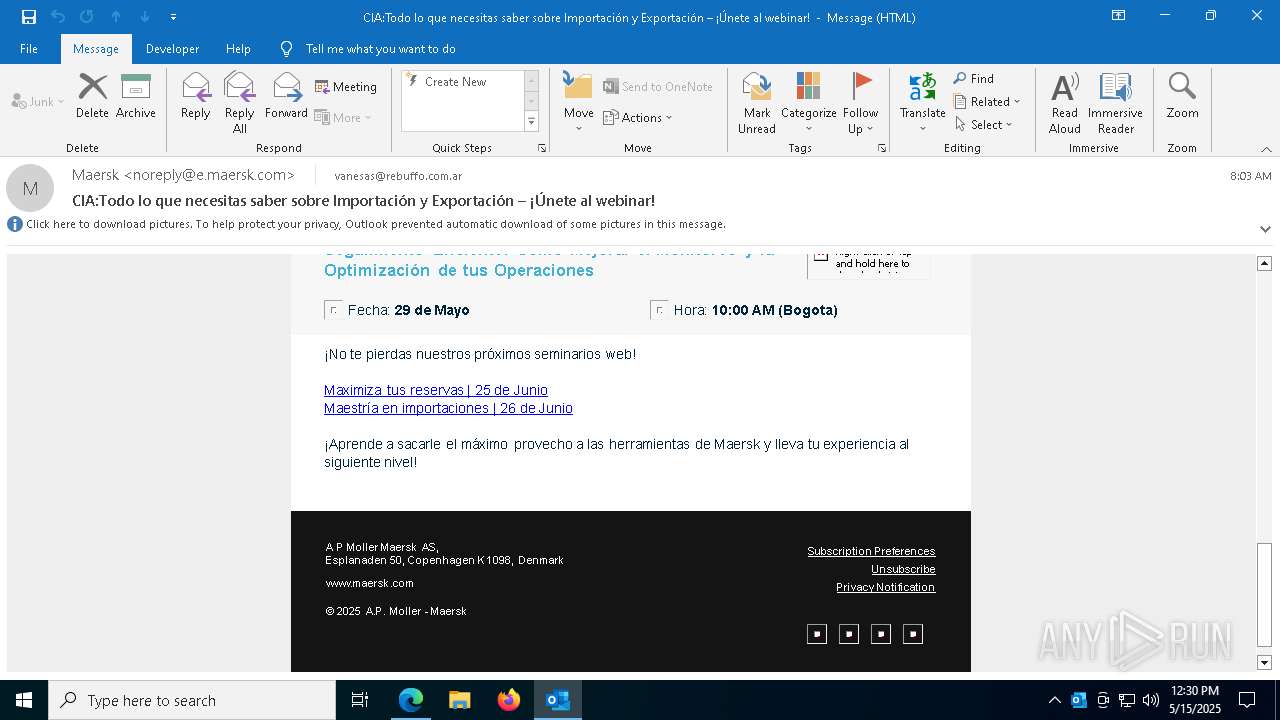Image resolution: width=1280 pixels, height=720 pixels.
Task: Show hidden system tray icons
Action: (x=1054, y=700)
